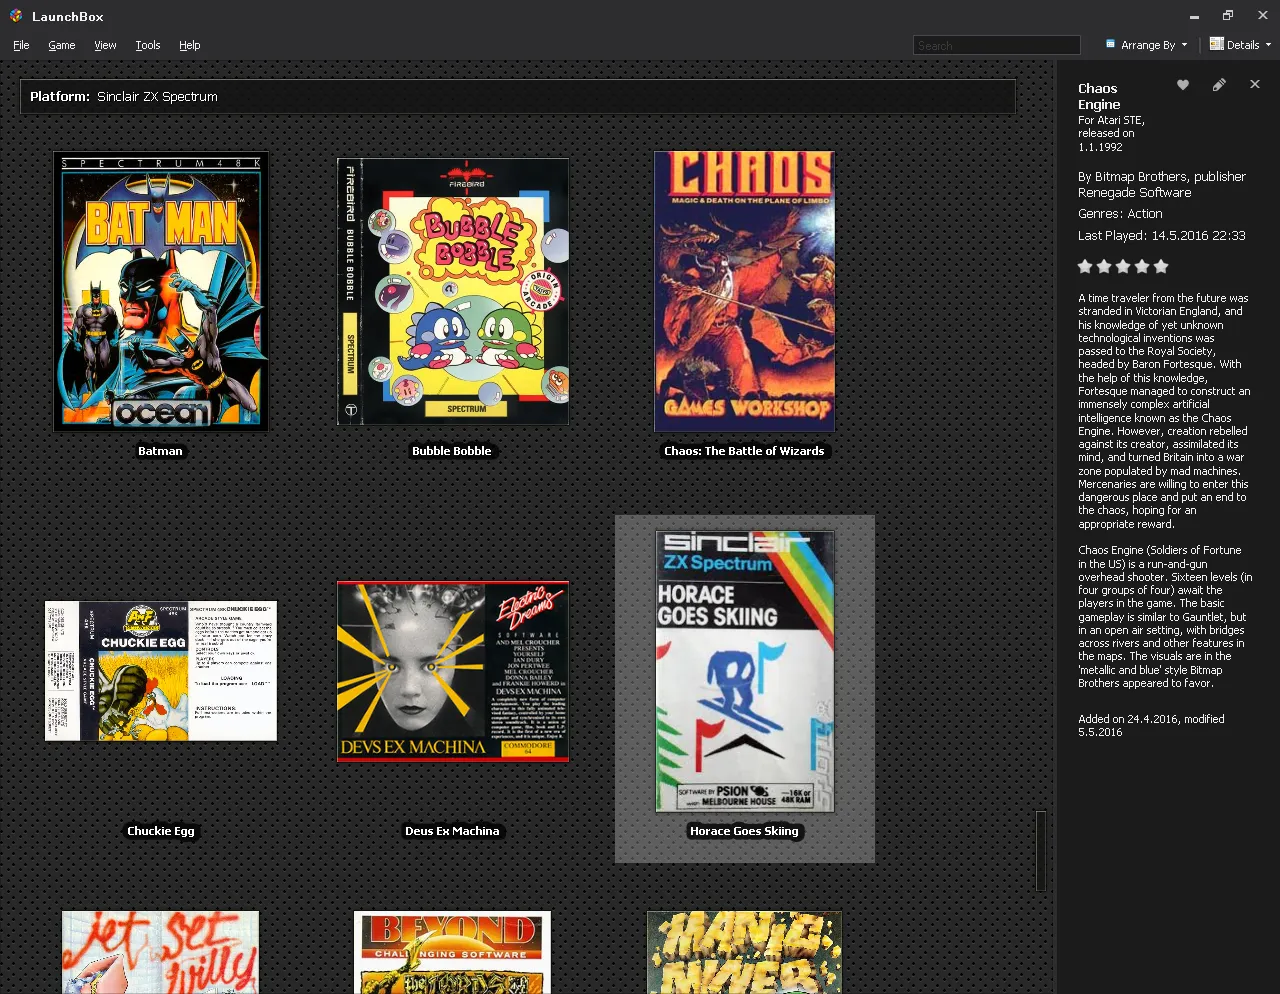Mark Chaos Engine as favorite with heart icon
This screenshot has height=994, width=1280.
(1183, 85)
